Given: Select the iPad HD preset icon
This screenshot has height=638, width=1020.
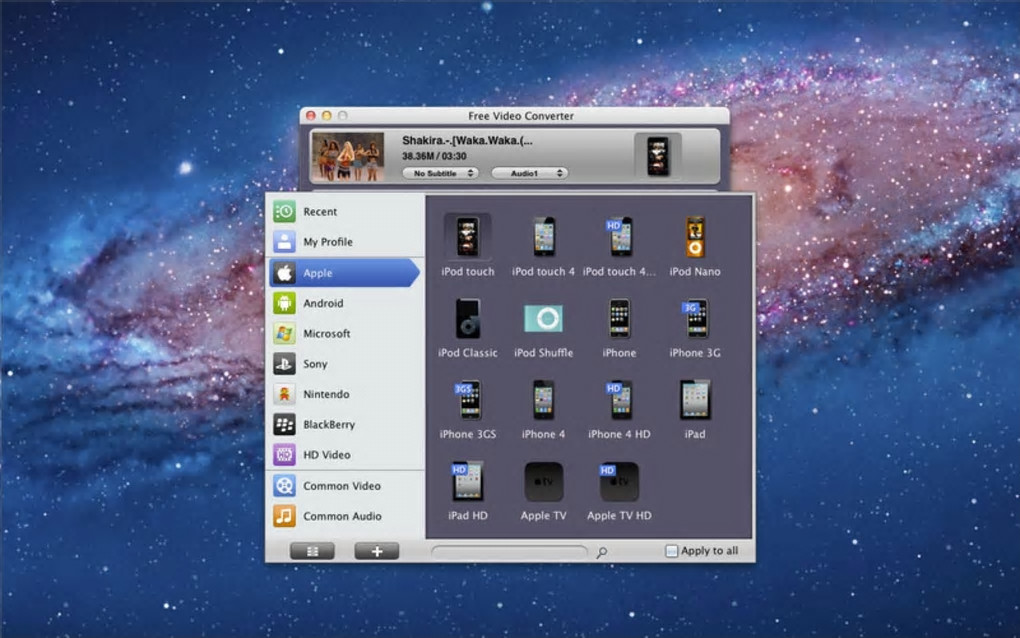Looking at the screenshot, I should click(x=467, y=482).
